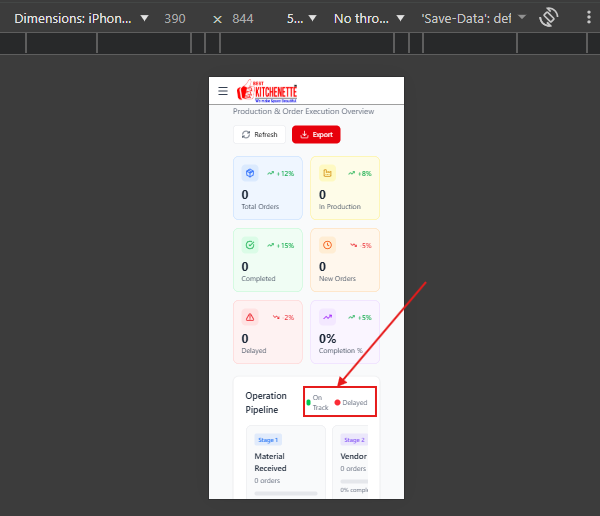The image size is (600, 516).
Task: Click the Delayed warning triangle icon
Action: pos(250,317)
